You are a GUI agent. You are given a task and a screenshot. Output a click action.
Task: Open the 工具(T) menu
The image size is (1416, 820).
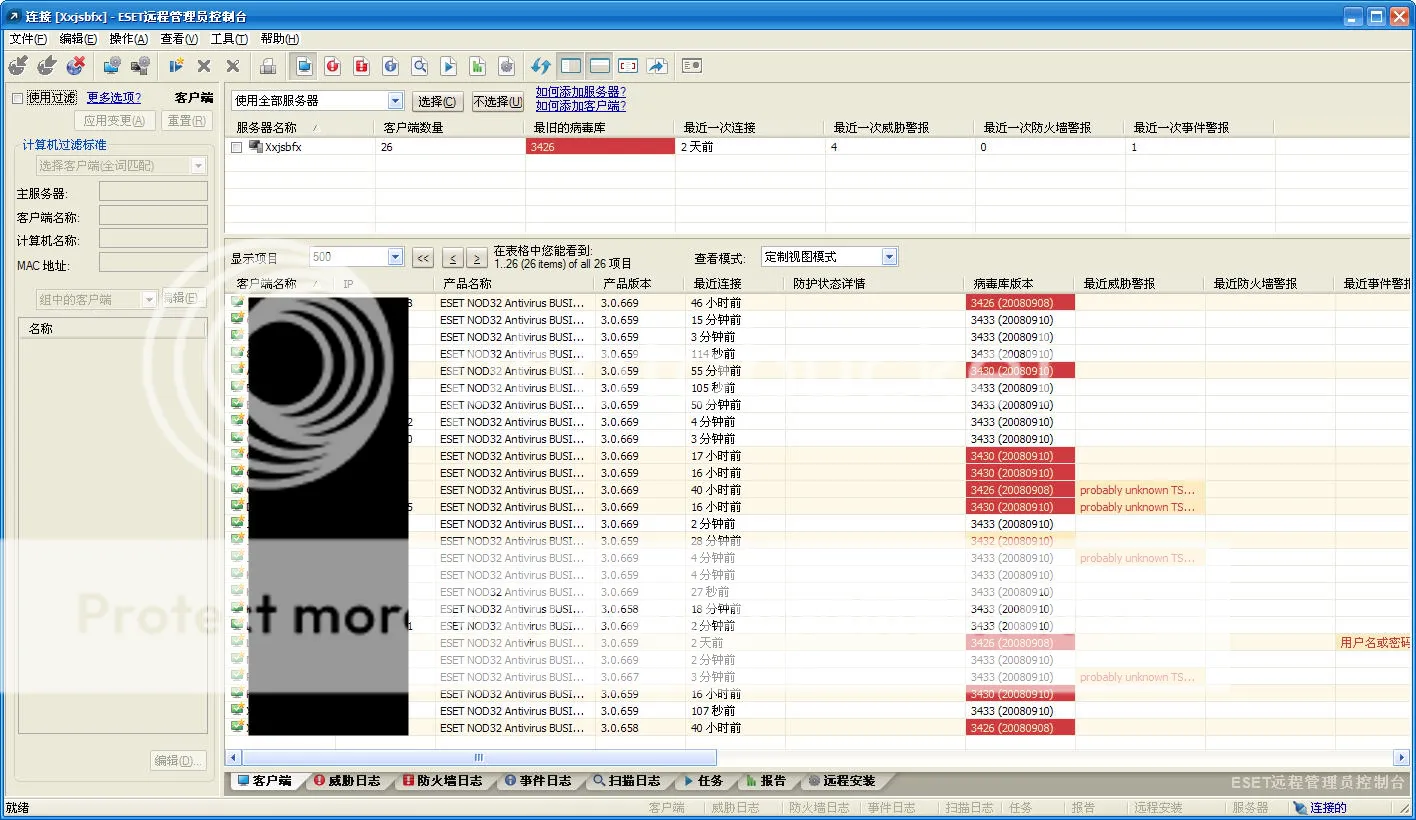tap(229, 39)
